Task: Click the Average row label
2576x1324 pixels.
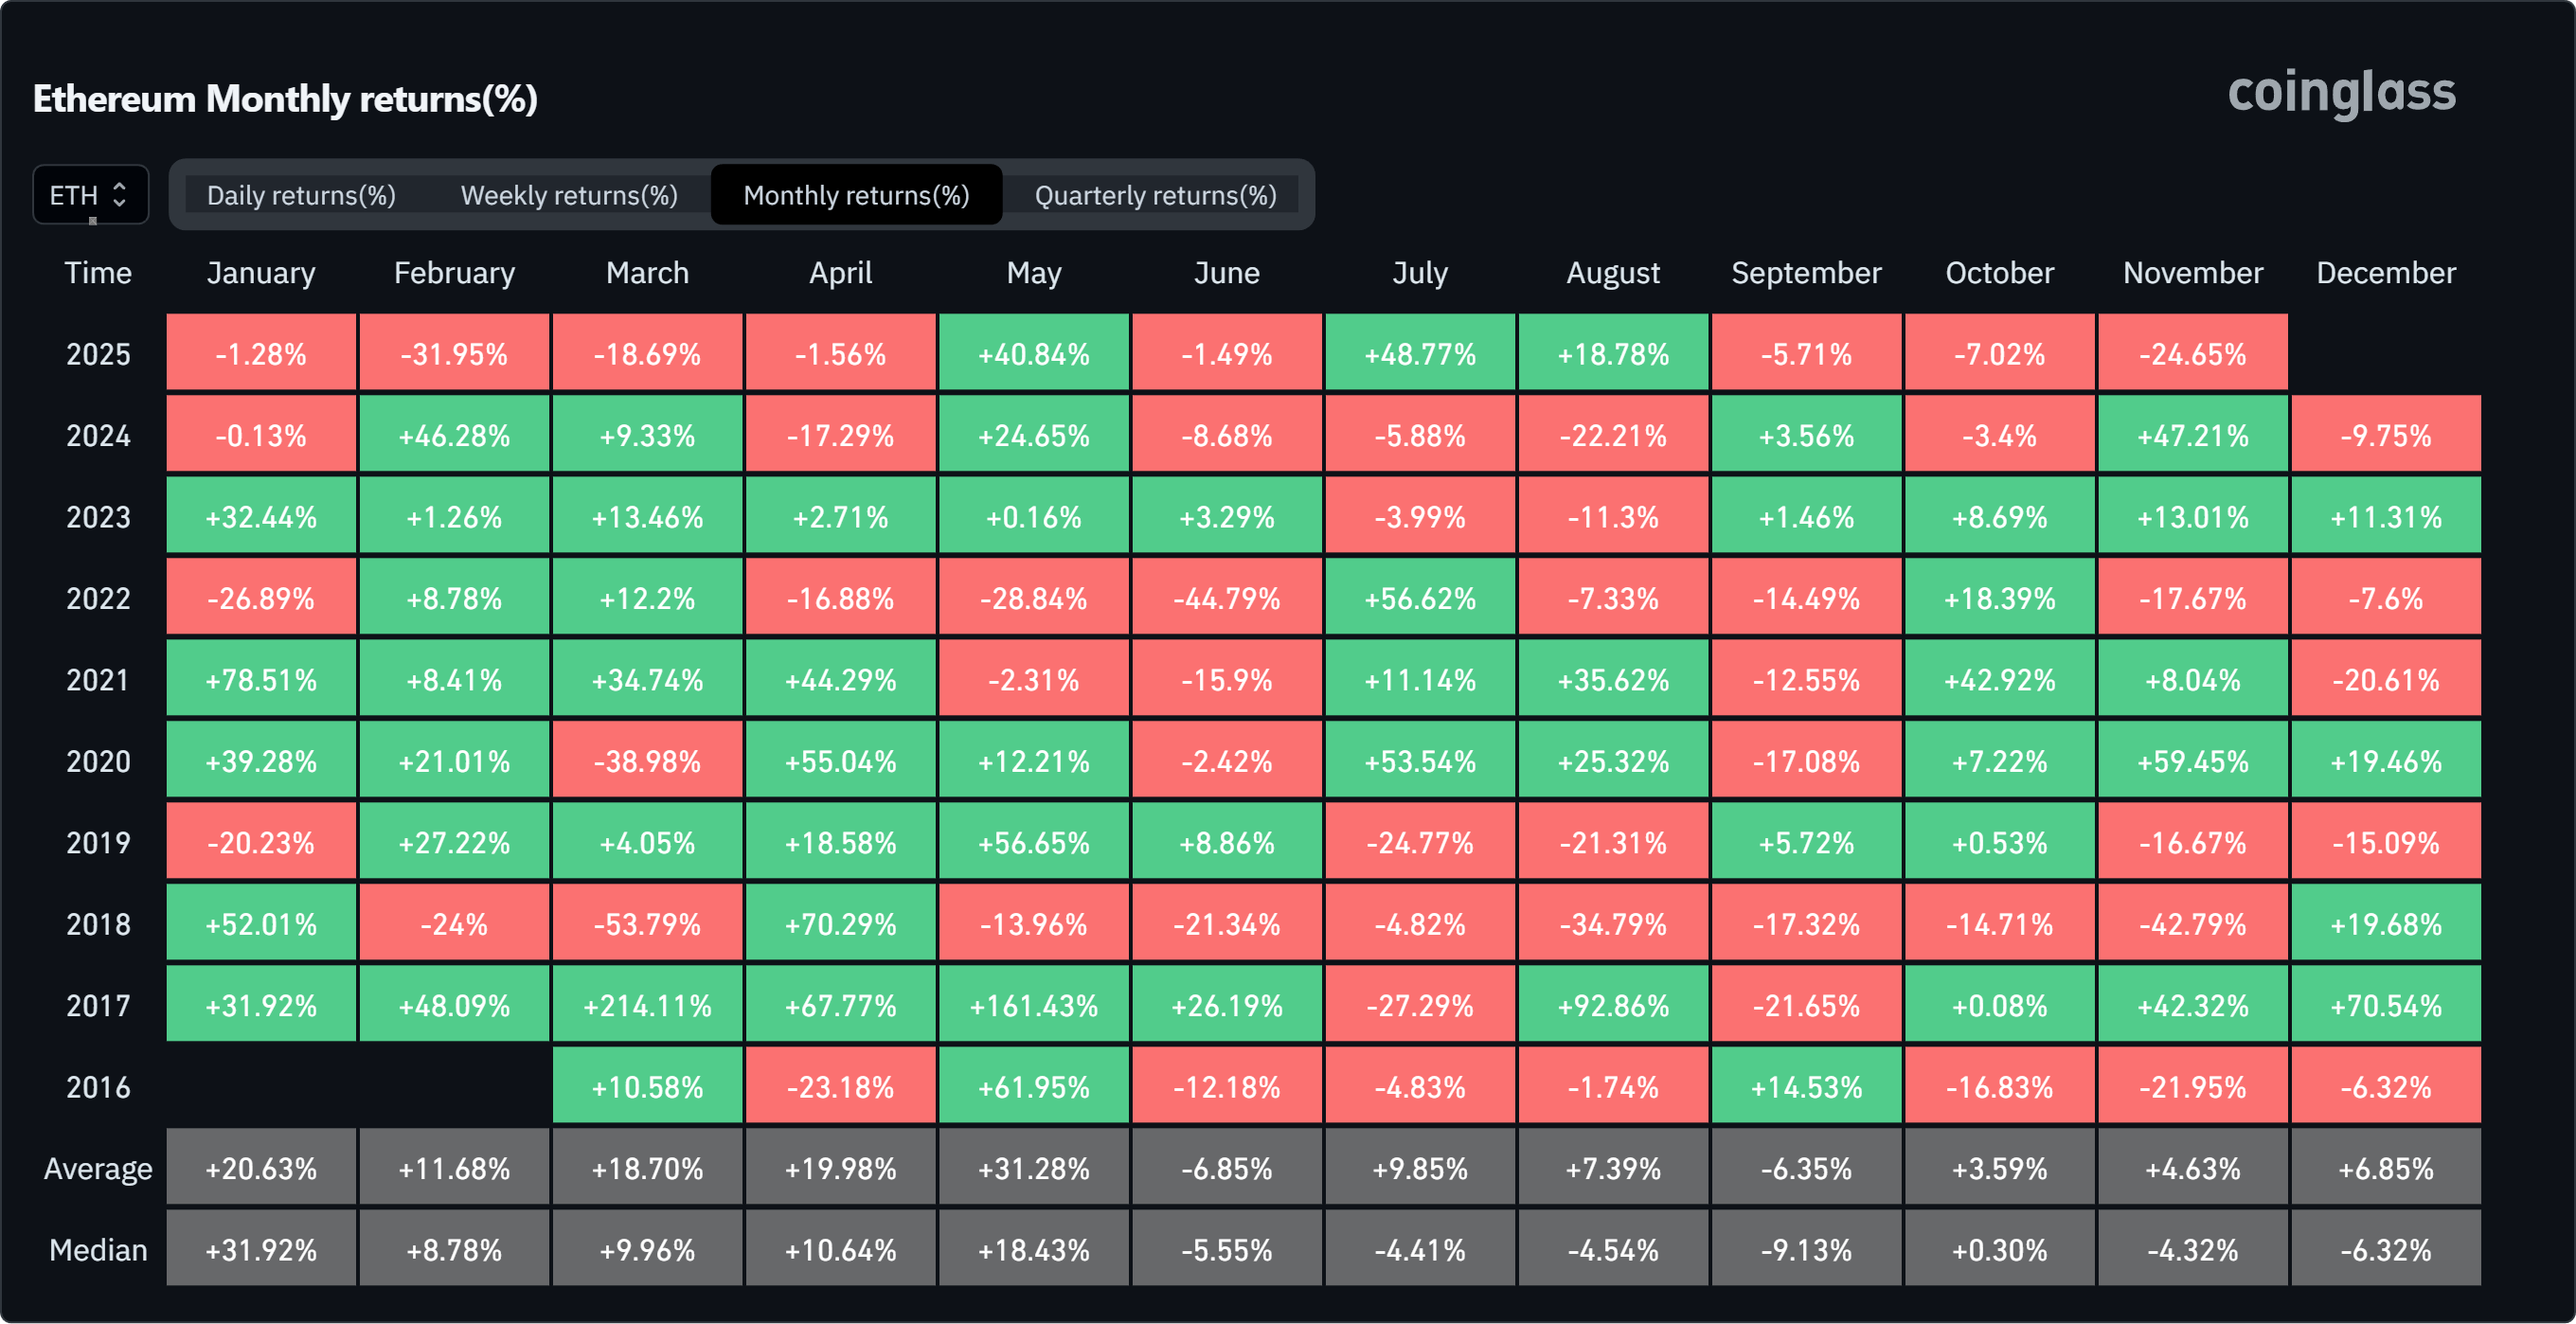Action: (x=98, y=1168)
